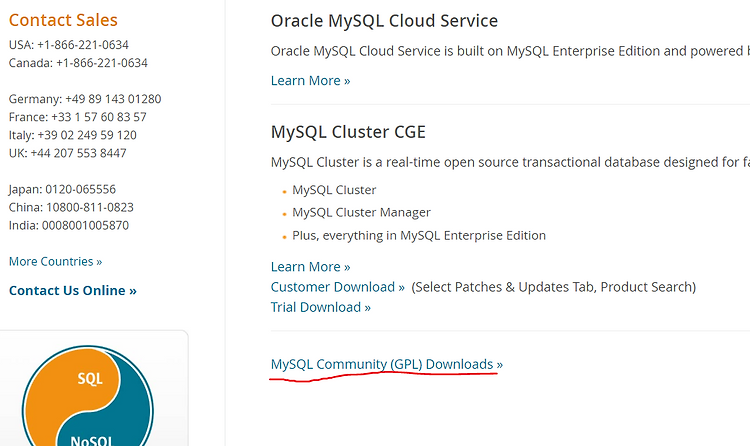Click the MySQL Cluster CGE heading

point(348,132)
